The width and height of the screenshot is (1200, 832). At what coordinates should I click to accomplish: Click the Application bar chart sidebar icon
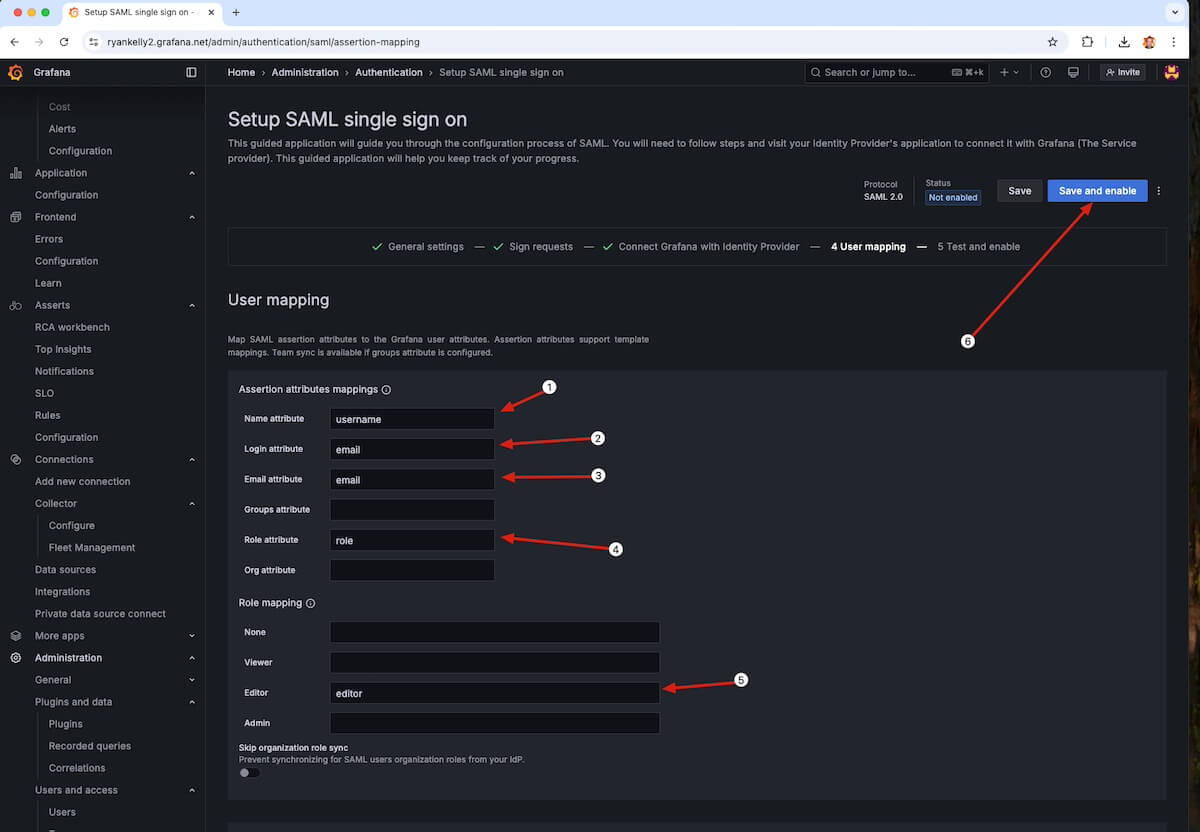click(15, 173)
